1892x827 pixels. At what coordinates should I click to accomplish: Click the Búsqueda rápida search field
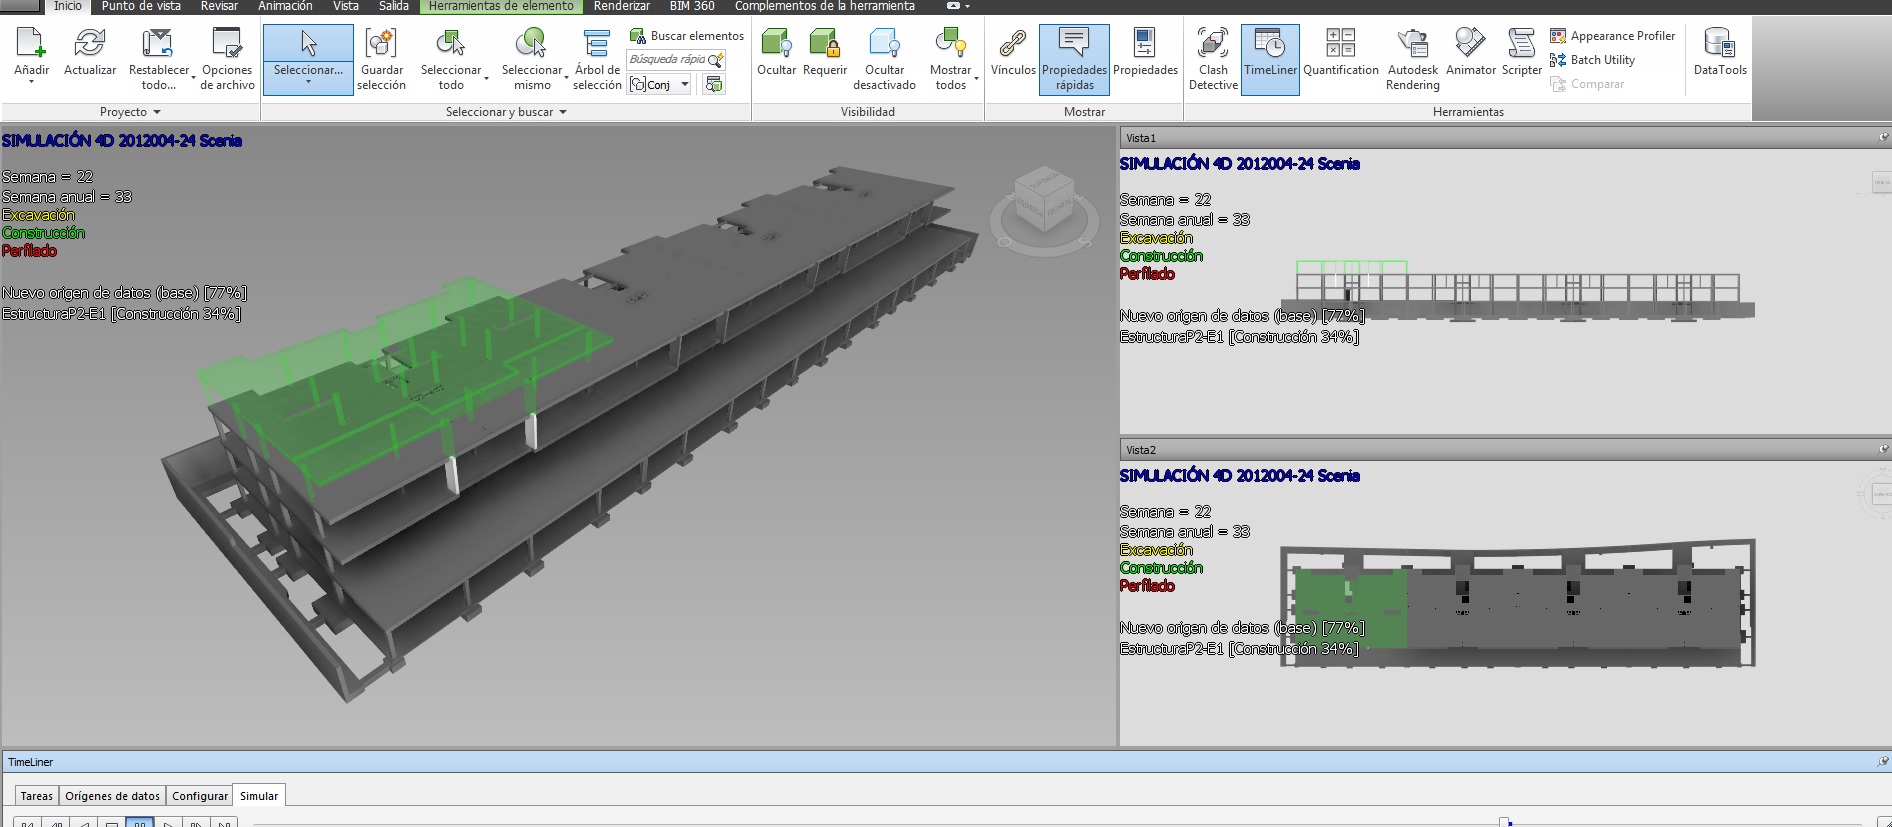pyautogui.click(x=667, y=60)
